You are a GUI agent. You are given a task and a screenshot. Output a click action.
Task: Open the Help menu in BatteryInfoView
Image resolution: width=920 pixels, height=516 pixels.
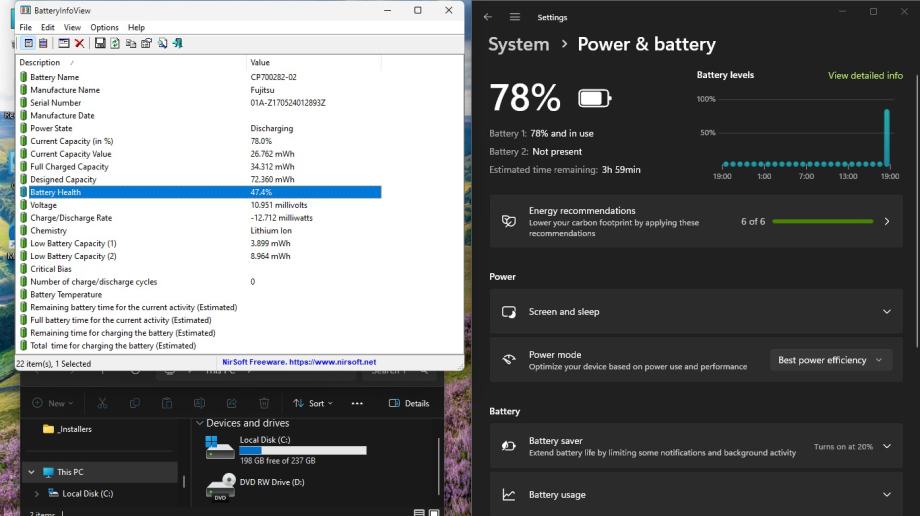(x=136, y=27)
